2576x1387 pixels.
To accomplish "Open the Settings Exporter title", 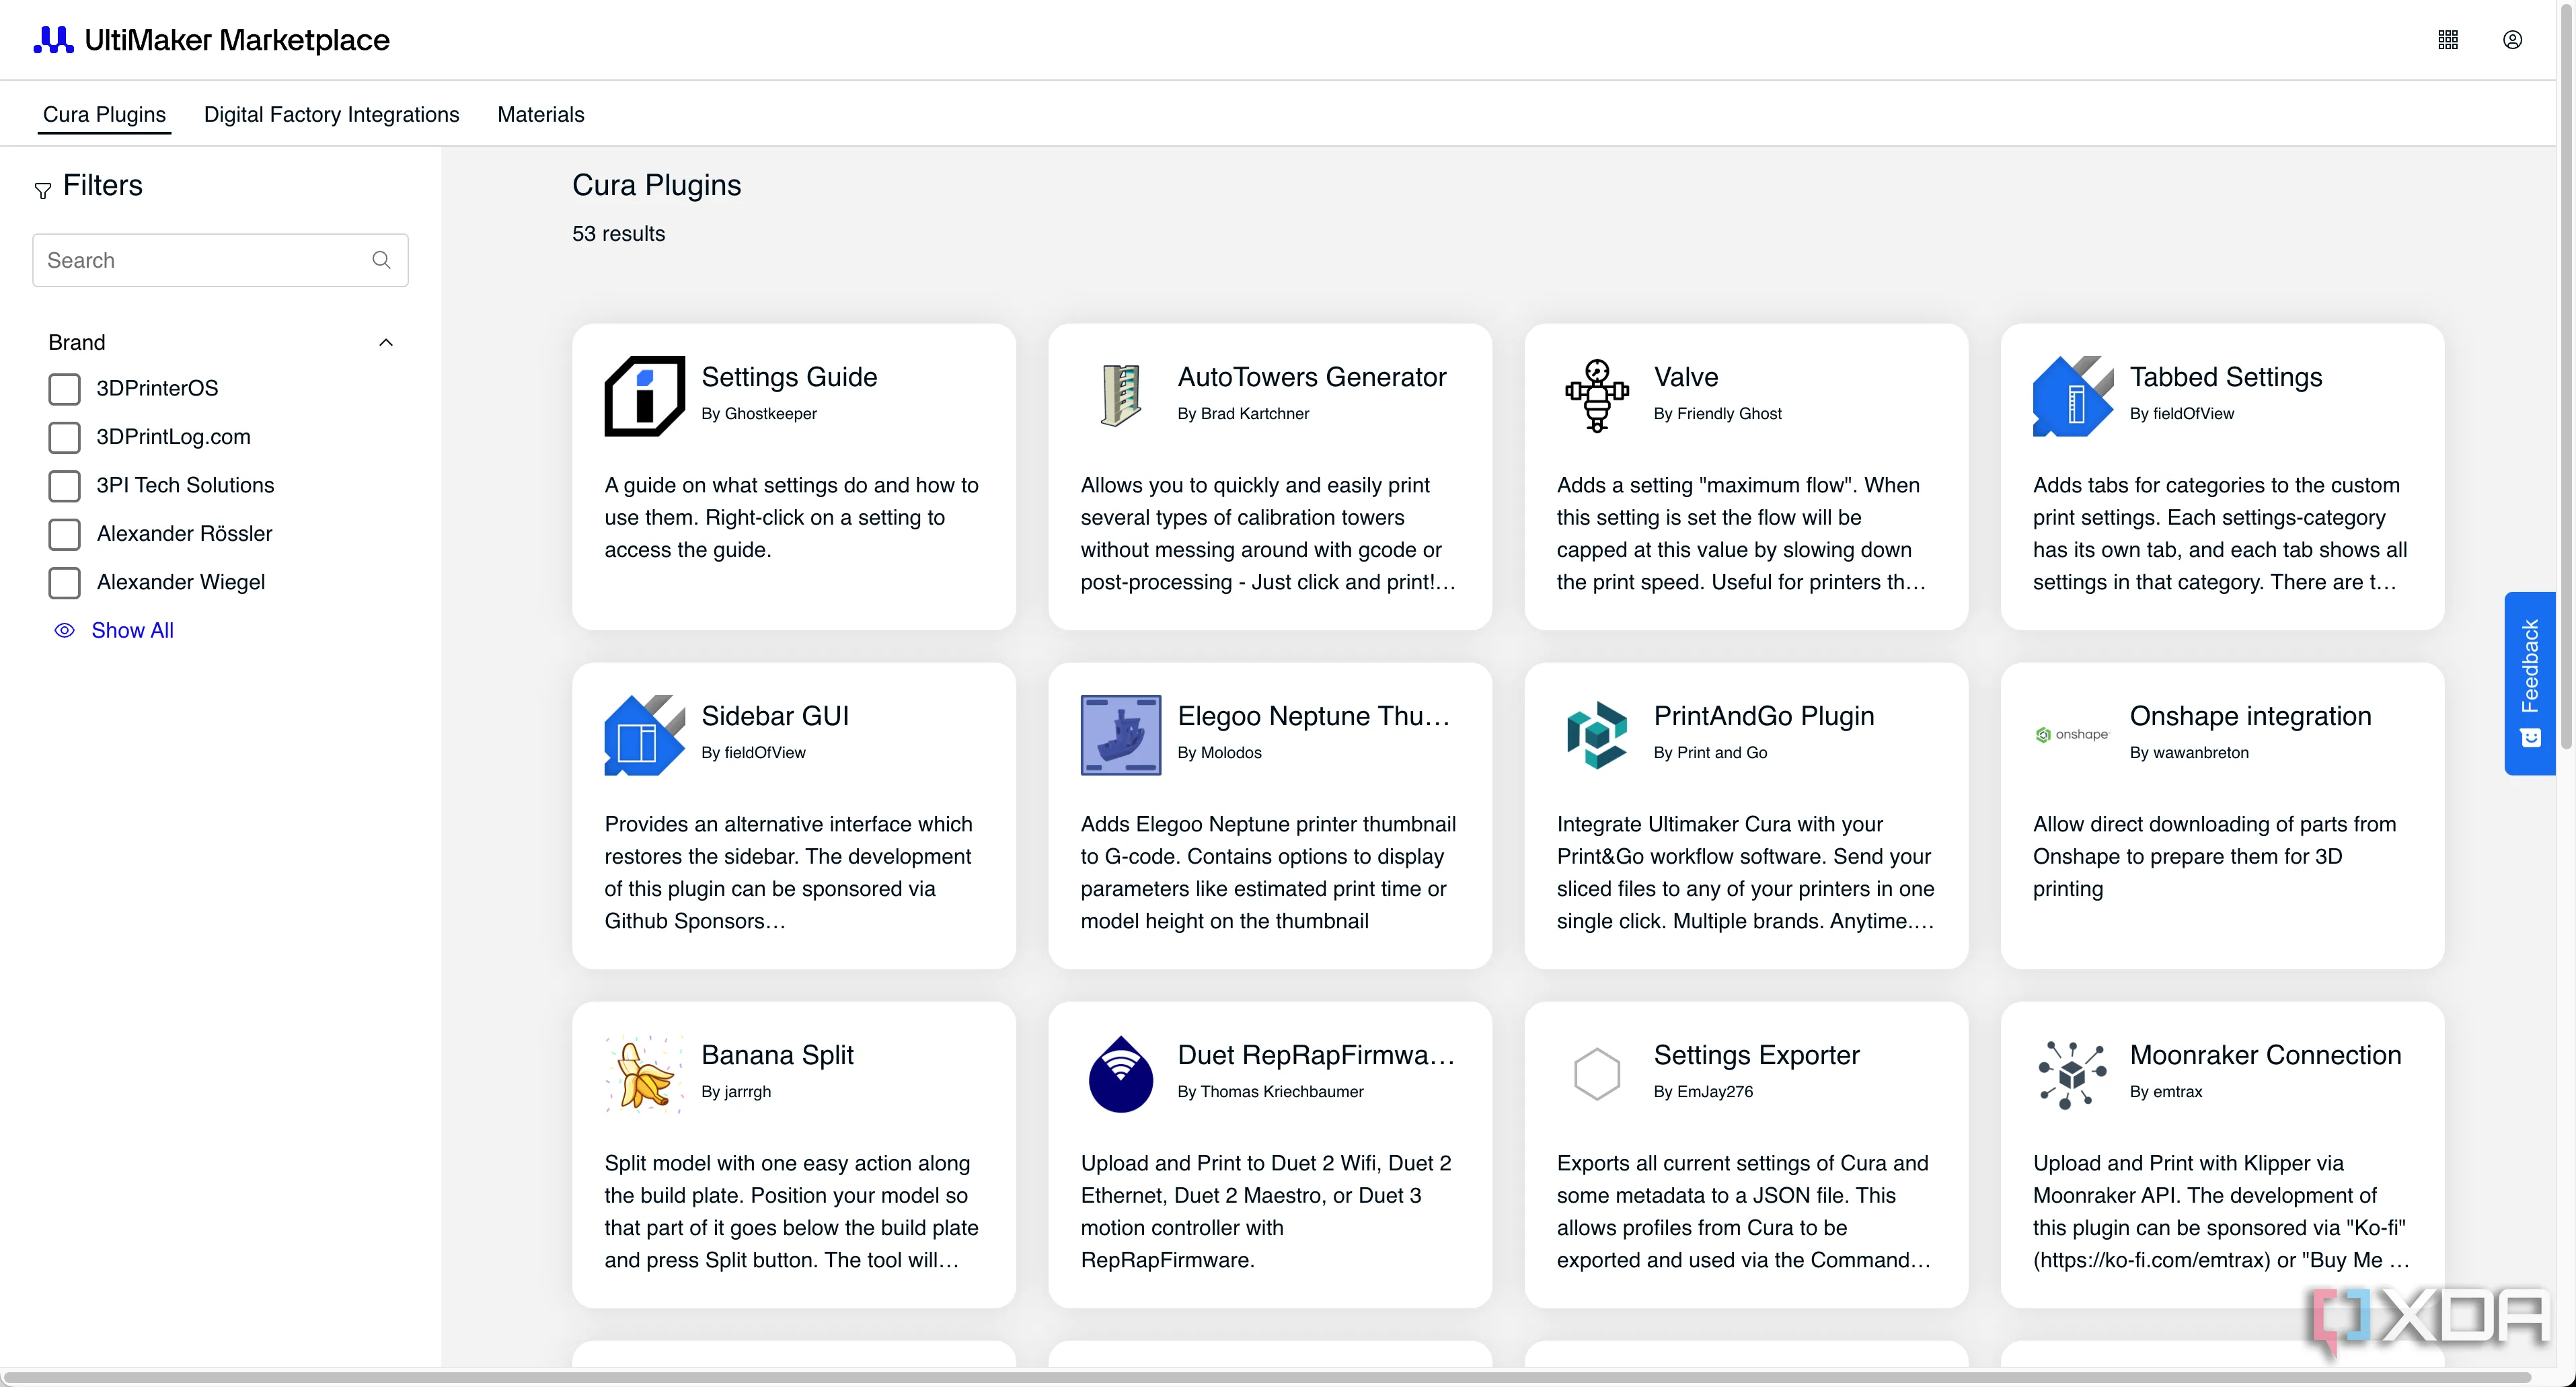I will [1757, 1055].
